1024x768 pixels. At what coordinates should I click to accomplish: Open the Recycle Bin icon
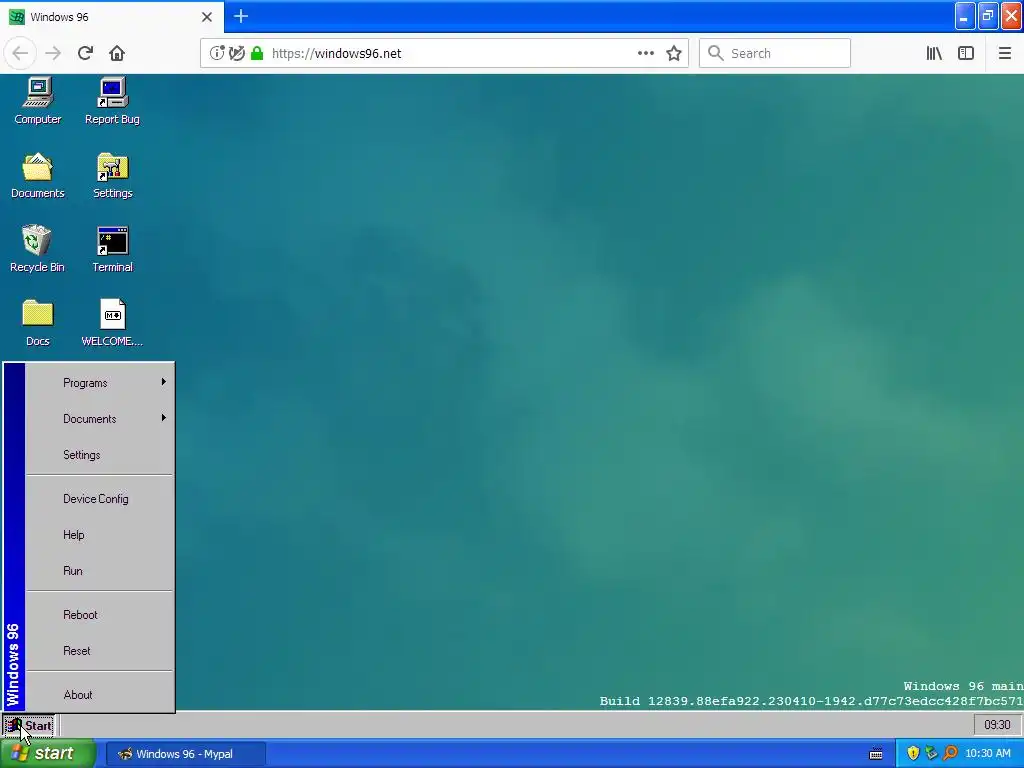tap(37, 249)
